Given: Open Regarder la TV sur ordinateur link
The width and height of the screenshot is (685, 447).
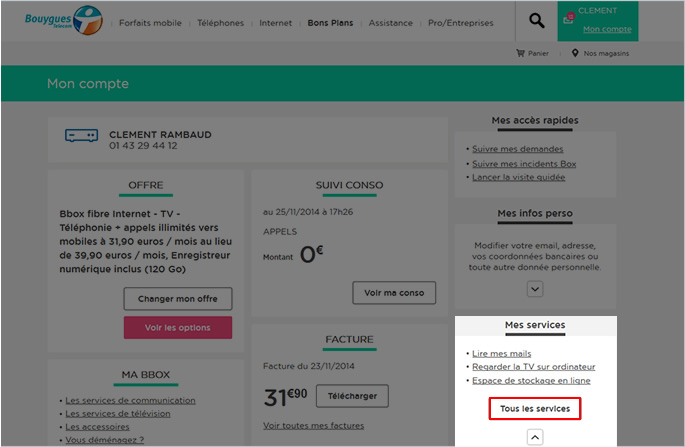Looking at the screenshot, I should pyautogui.click(x=533, y=367).
